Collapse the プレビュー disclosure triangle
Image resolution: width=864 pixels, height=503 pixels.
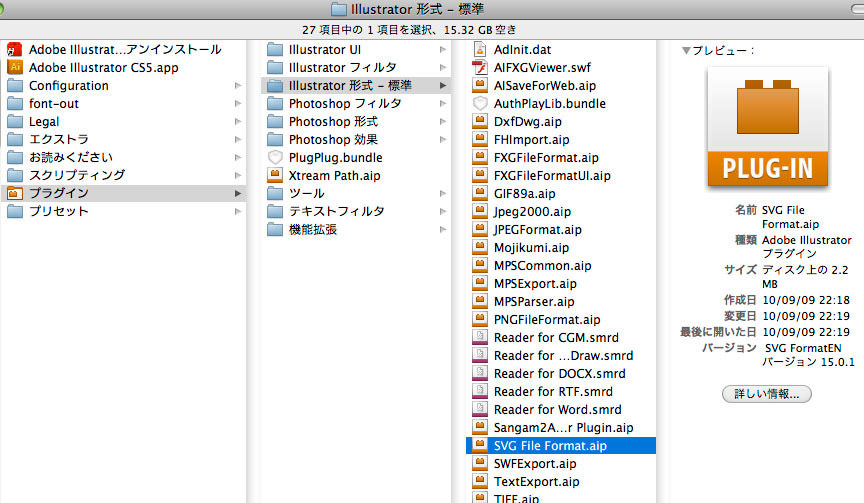(x=686, y=51)
